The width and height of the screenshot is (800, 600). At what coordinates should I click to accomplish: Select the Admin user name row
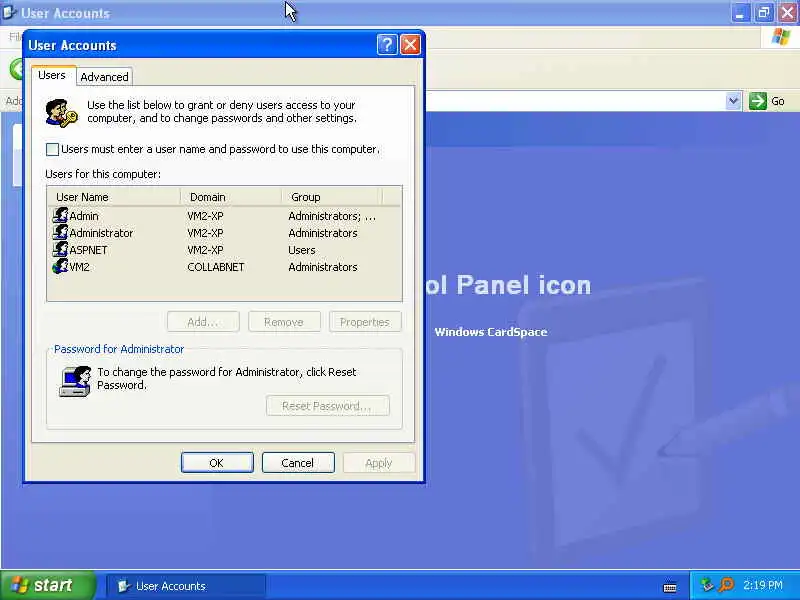pyautogui.click(x=84, y=216)
